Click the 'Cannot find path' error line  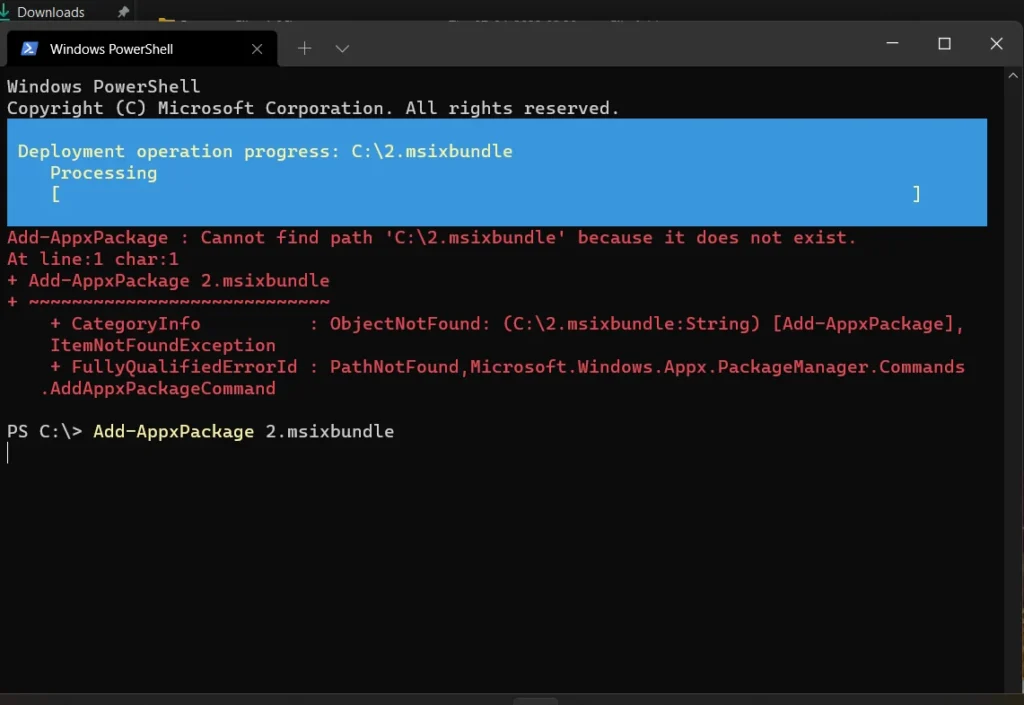pyautogui.click(x=431, y=238)
